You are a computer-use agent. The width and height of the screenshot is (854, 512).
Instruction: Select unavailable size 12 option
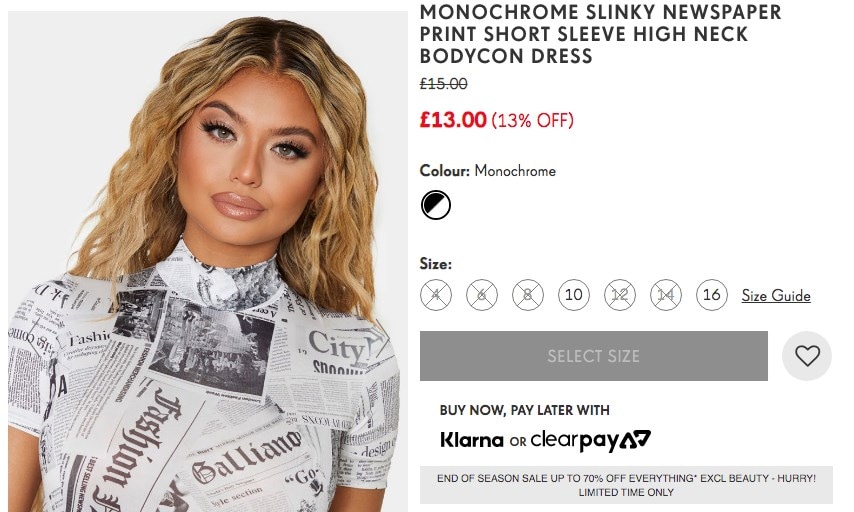coord(619,295)
